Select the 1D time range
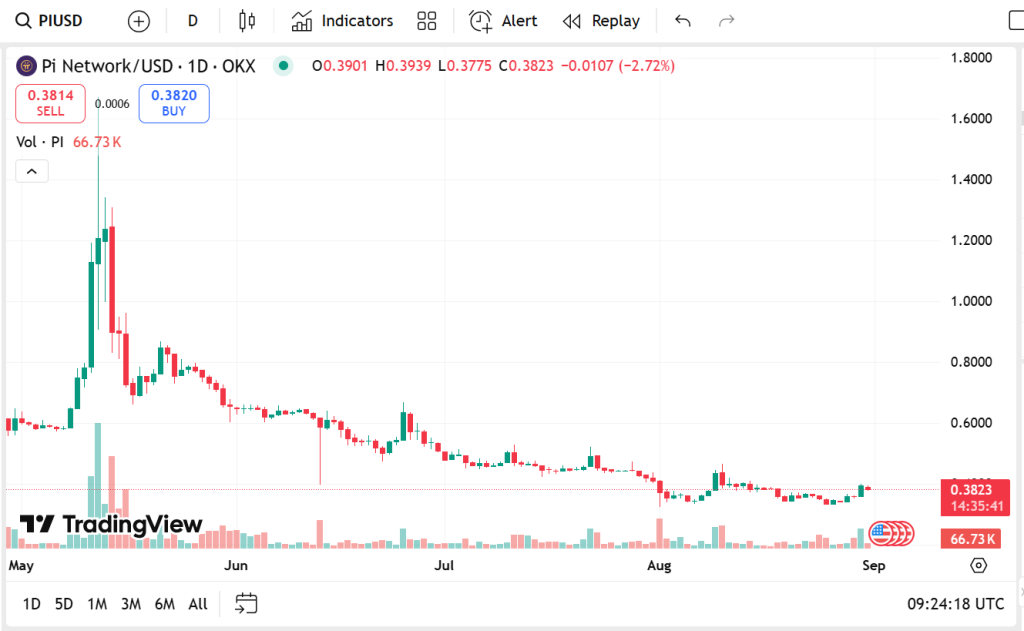 pyautogui.click(x=31, y=604)
